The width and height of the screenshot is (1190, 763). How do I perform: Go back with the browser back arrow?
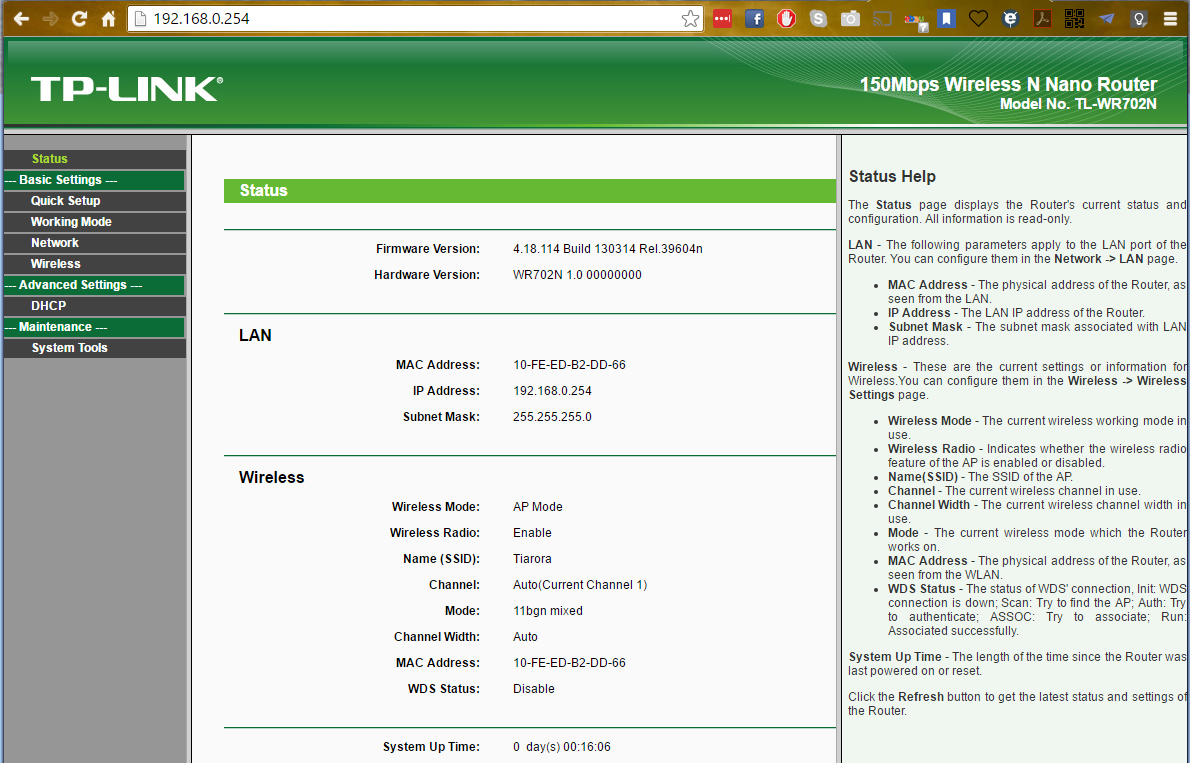coord(21,19)
